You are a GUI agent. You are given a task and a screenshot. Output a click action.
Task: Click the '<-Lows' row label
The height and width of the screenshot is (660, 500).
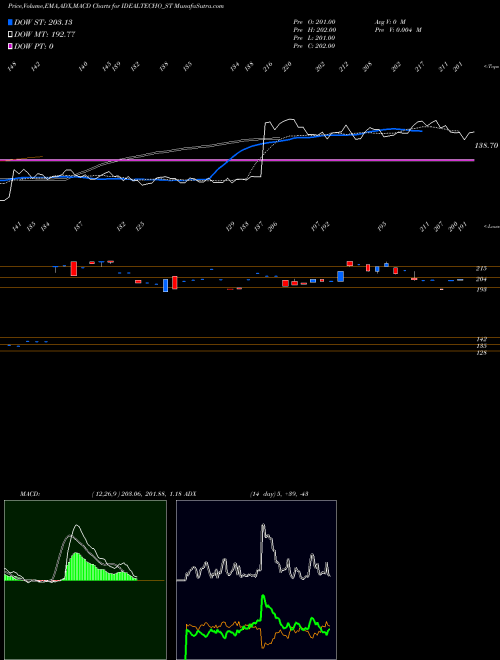[492, 226]
